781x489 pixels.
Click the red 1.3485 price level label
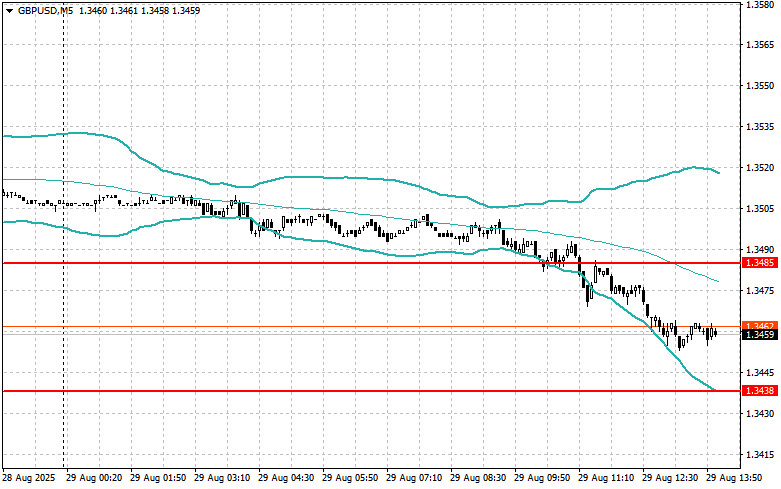pos(759,262)
